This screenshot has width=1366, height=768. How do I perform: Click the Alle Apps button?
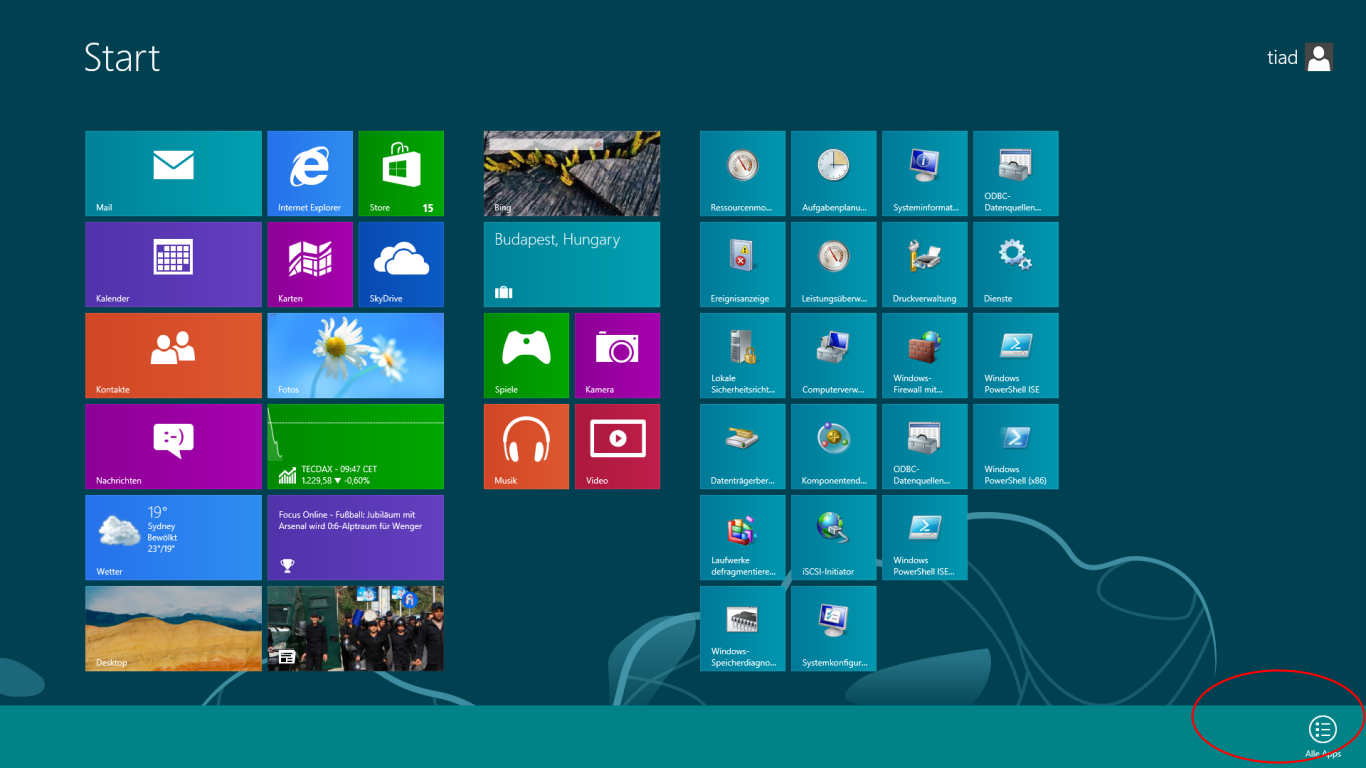(1322, 731)
